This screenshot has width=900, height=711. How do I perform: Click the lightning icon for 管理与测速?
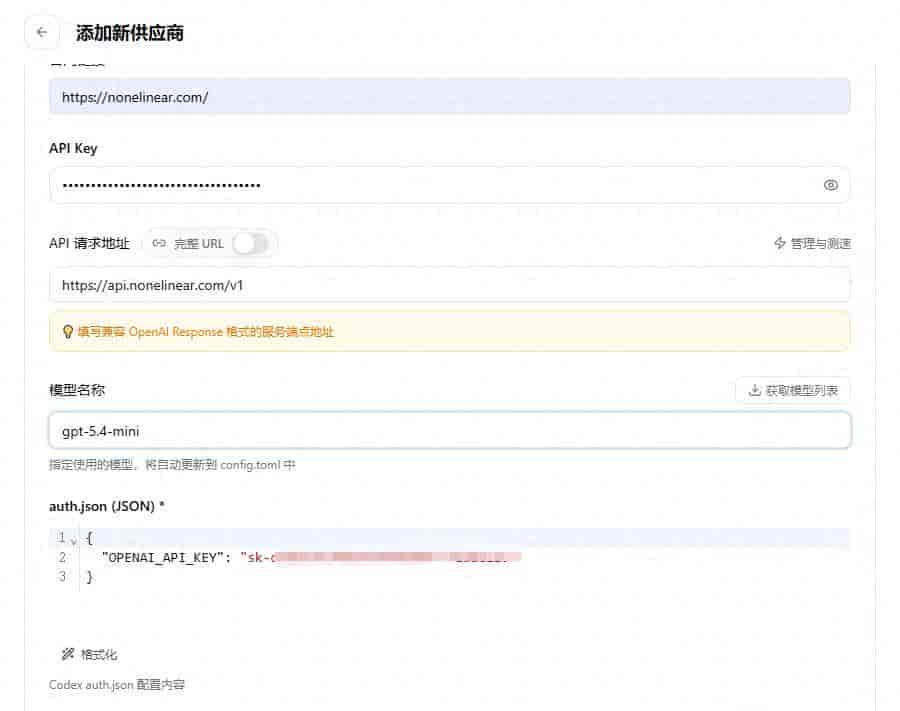[779, 243]
